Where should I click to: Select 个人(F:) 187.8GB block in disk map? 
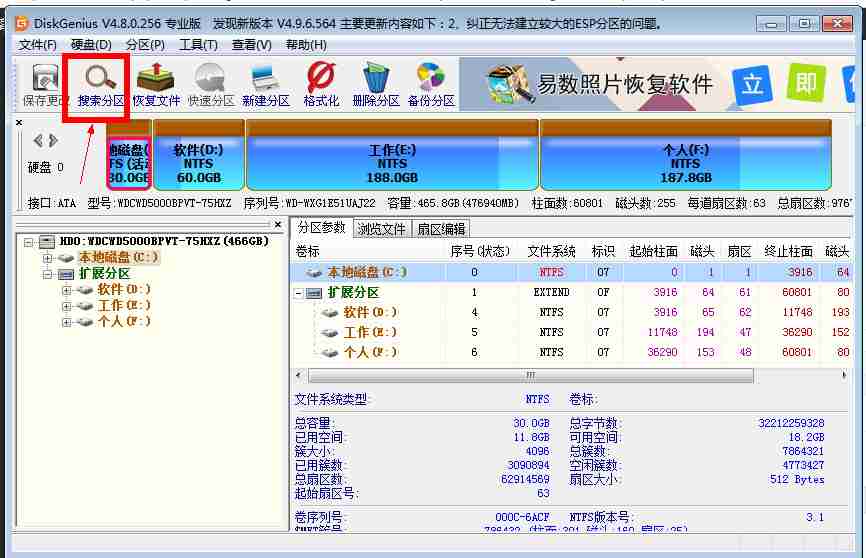685,155
